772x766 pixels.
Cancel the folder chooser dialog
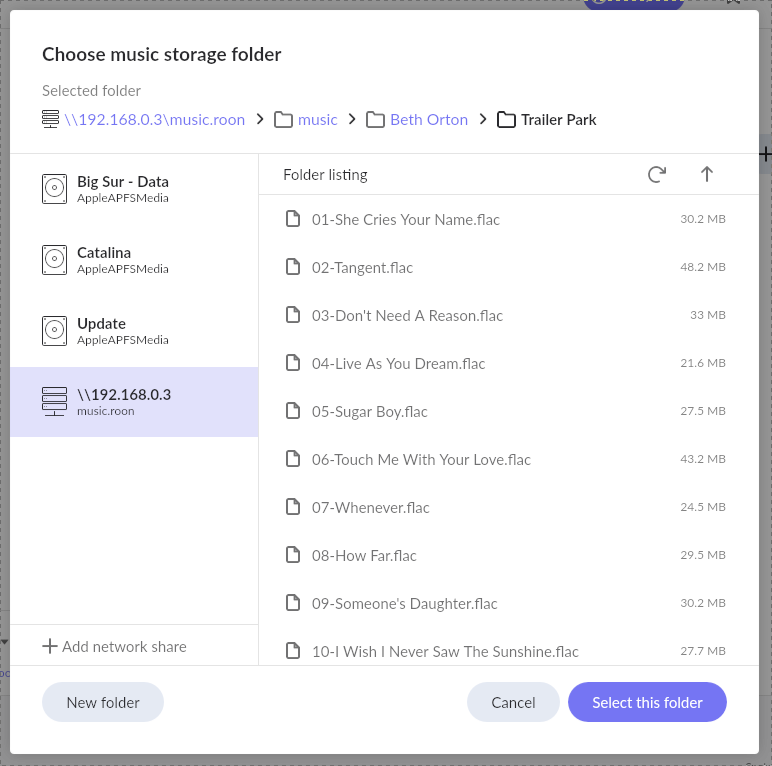tap(513, 702)
